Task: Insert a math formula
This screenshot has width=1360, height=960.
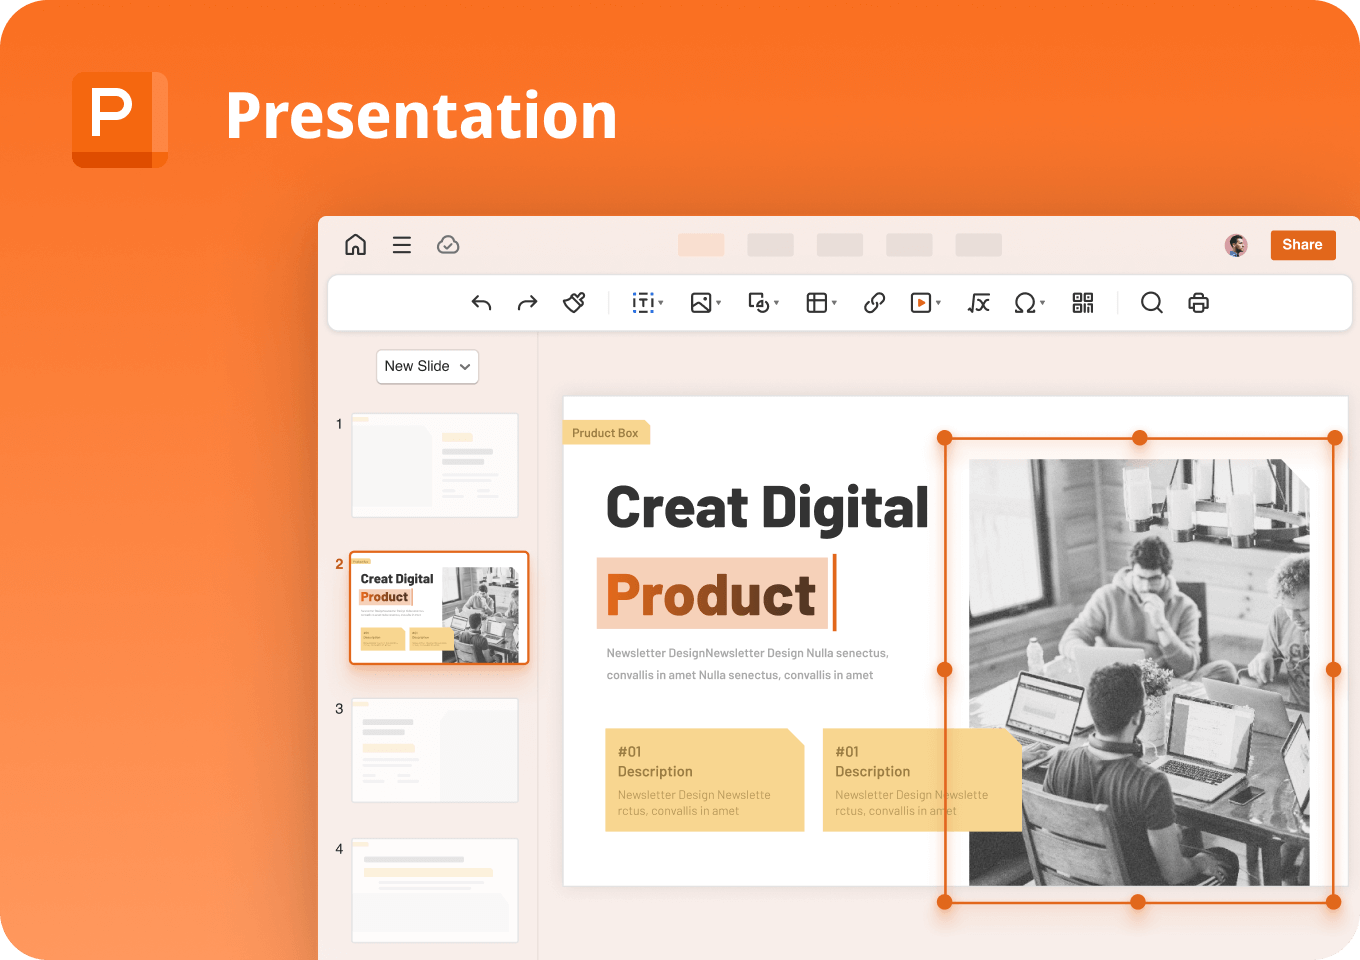Action: [x=978, y=302]
